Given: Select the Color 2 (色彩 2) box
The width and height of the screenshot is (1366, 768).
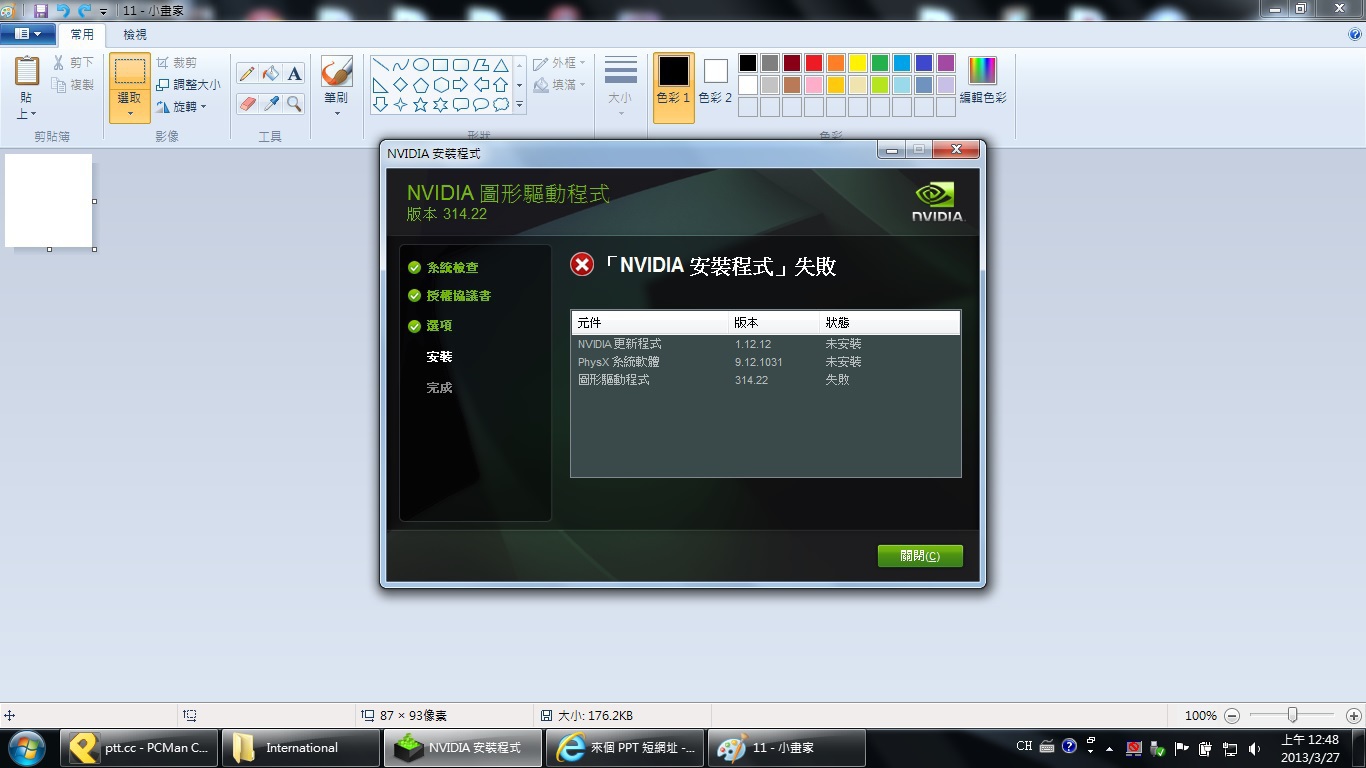Looking at the screenshot, I should point(715,80).
